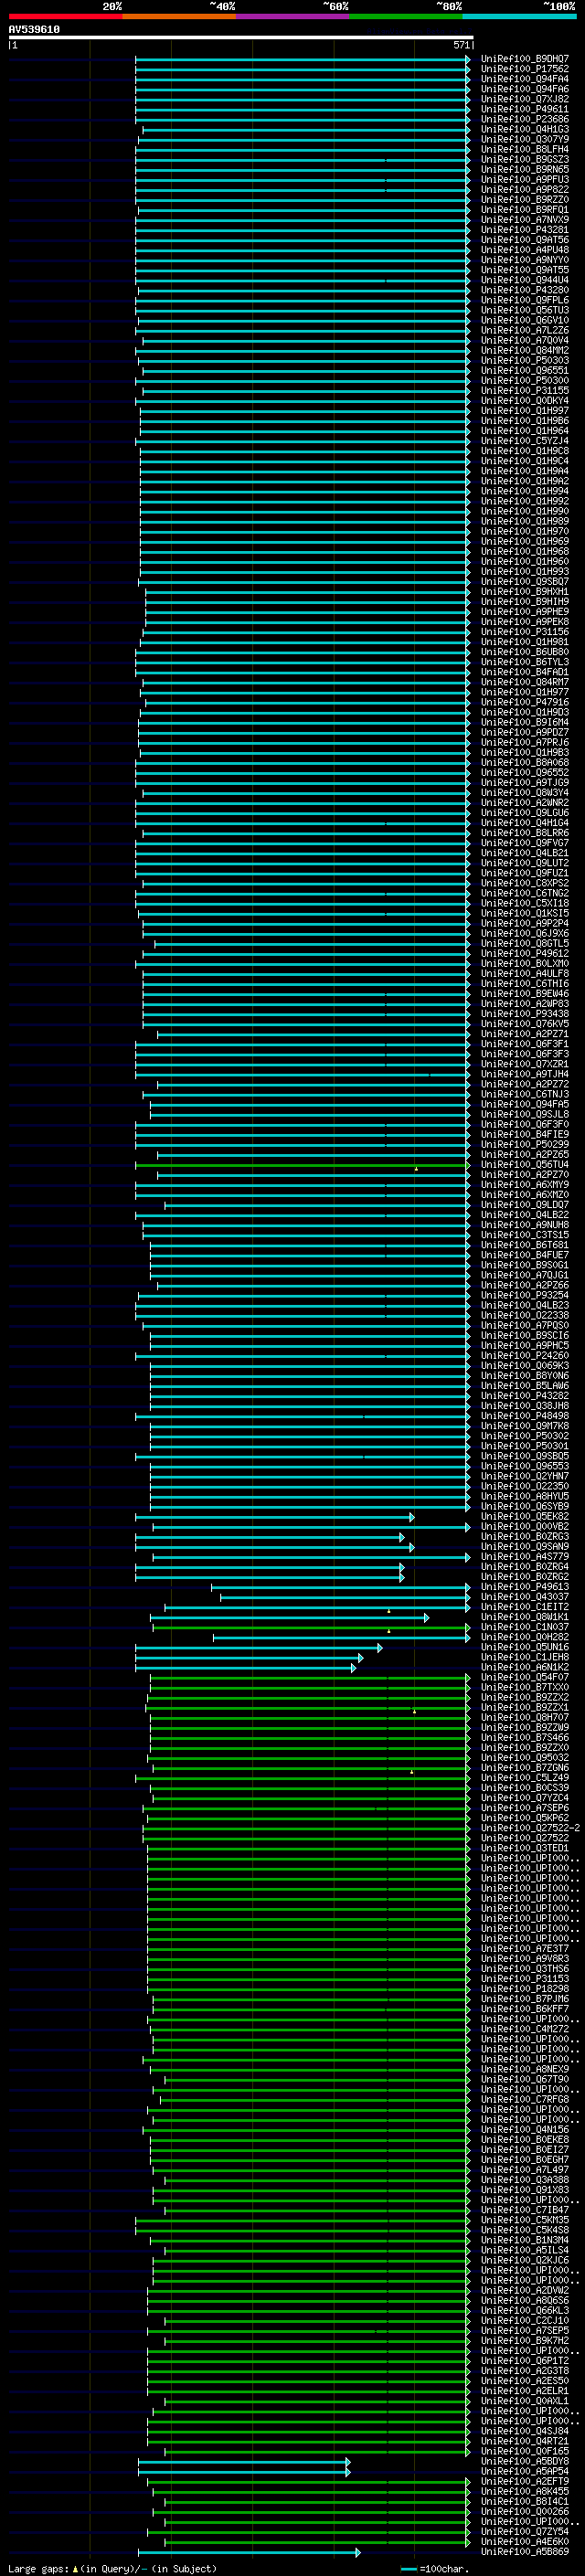Select label UniRef100_B0ZRG3
Image resolution: width=585 pixels, height=2576 pixels.
[x=525, y=1536]
